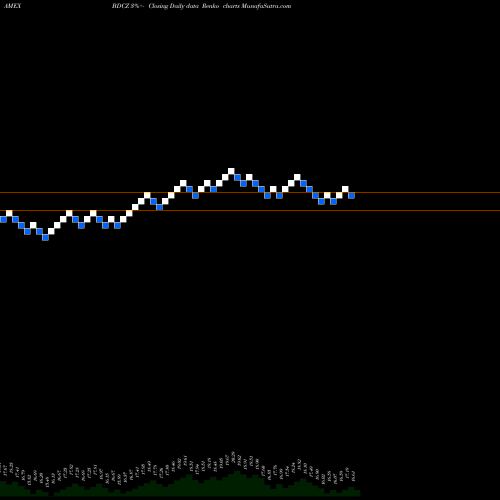Select the rightmost blue Renko brick
This screenshot has height=500, width=500.
(351, 195)
